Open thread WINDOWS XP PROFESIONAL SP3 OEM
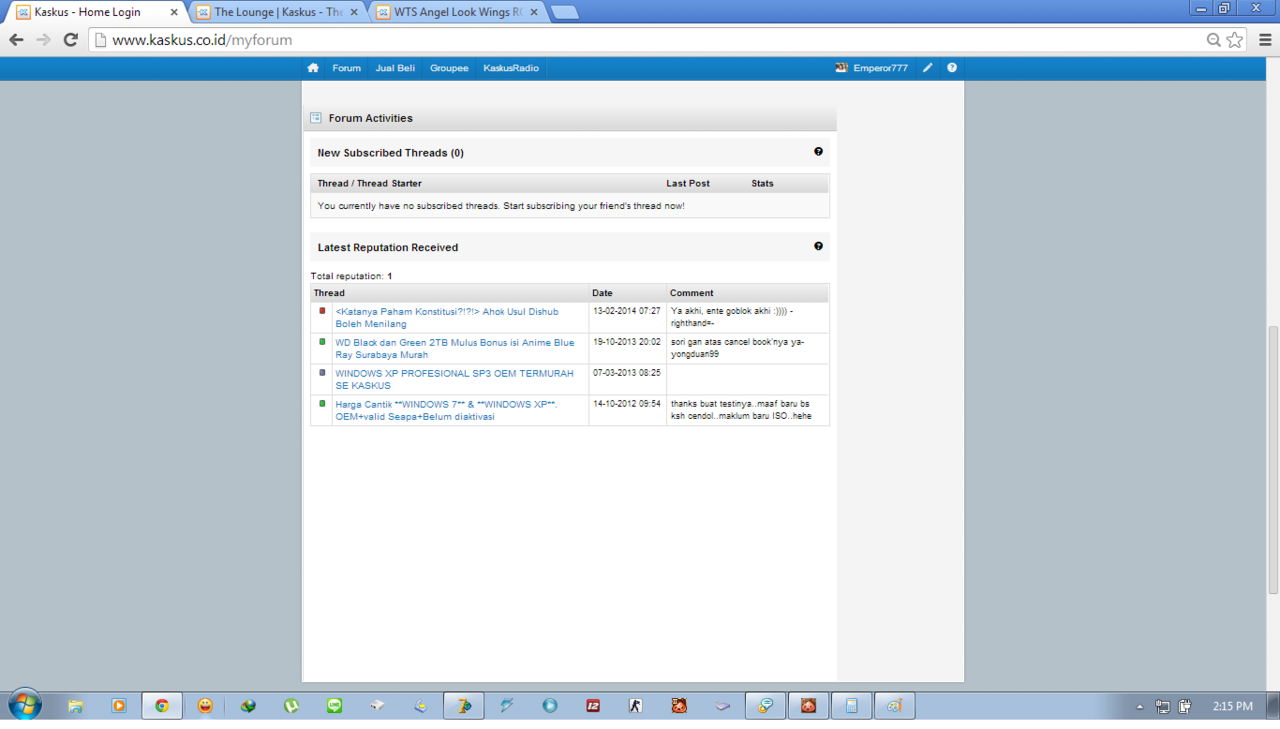Image resolution: width=1280 pixels, height=729 pixels. 455,380
